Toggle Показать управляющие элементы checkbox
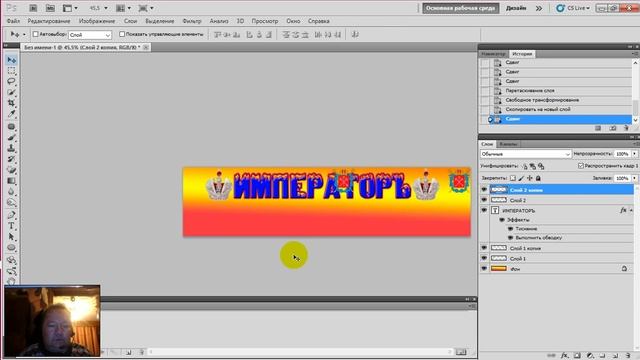Image resolution: width=640 pixels, height=360 pixels. pyautogui.click(x=122, y=34)
